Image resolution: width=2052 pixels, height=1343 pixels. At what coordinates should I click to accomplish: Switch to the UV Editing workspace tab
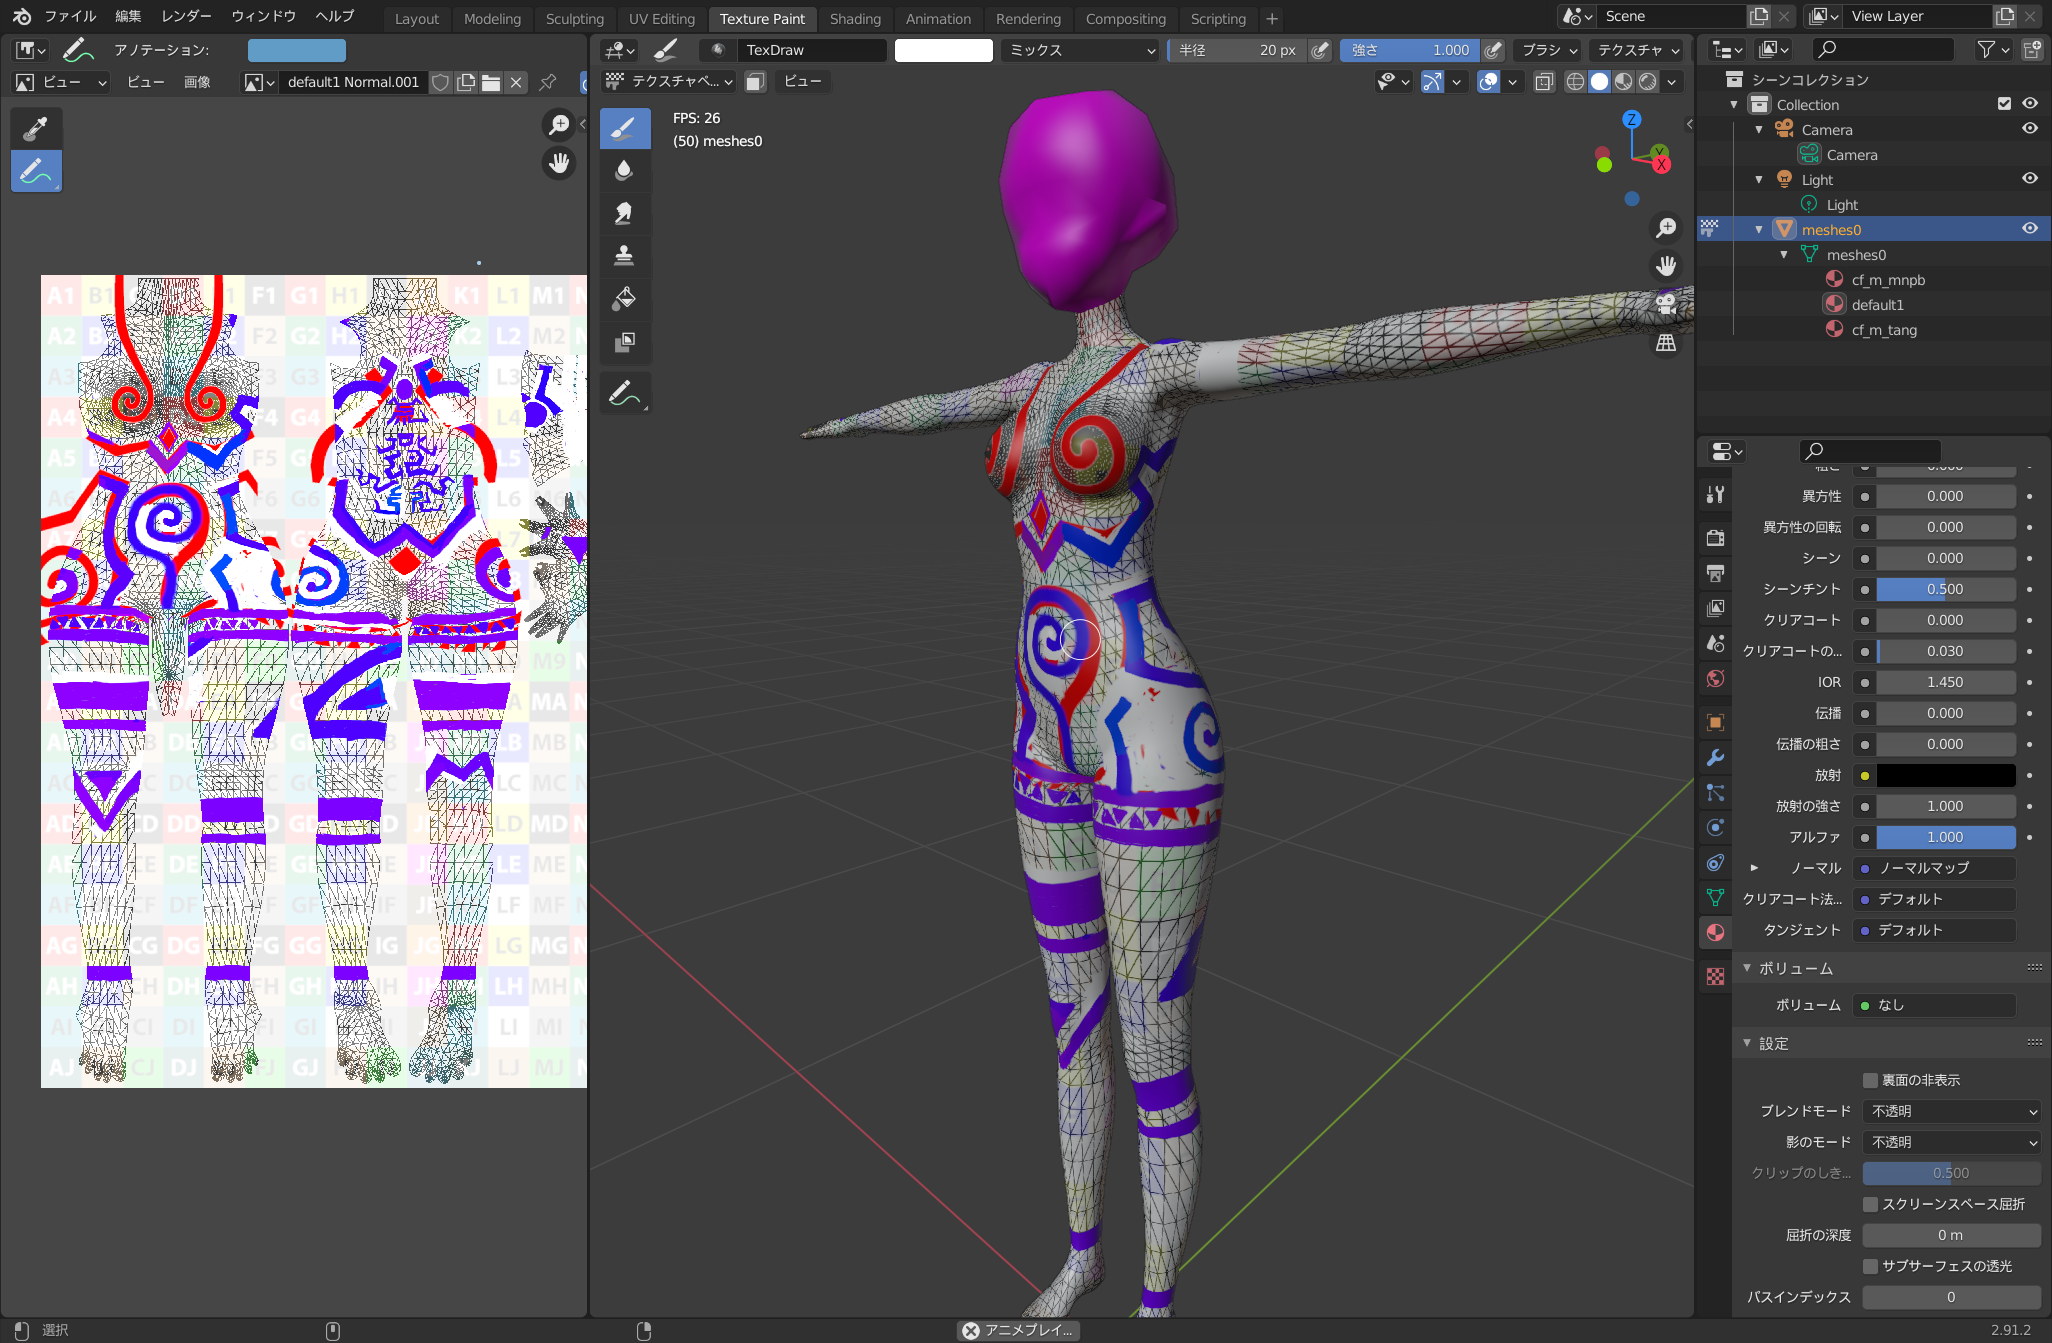pyautogui.click(x=661, y=18)
